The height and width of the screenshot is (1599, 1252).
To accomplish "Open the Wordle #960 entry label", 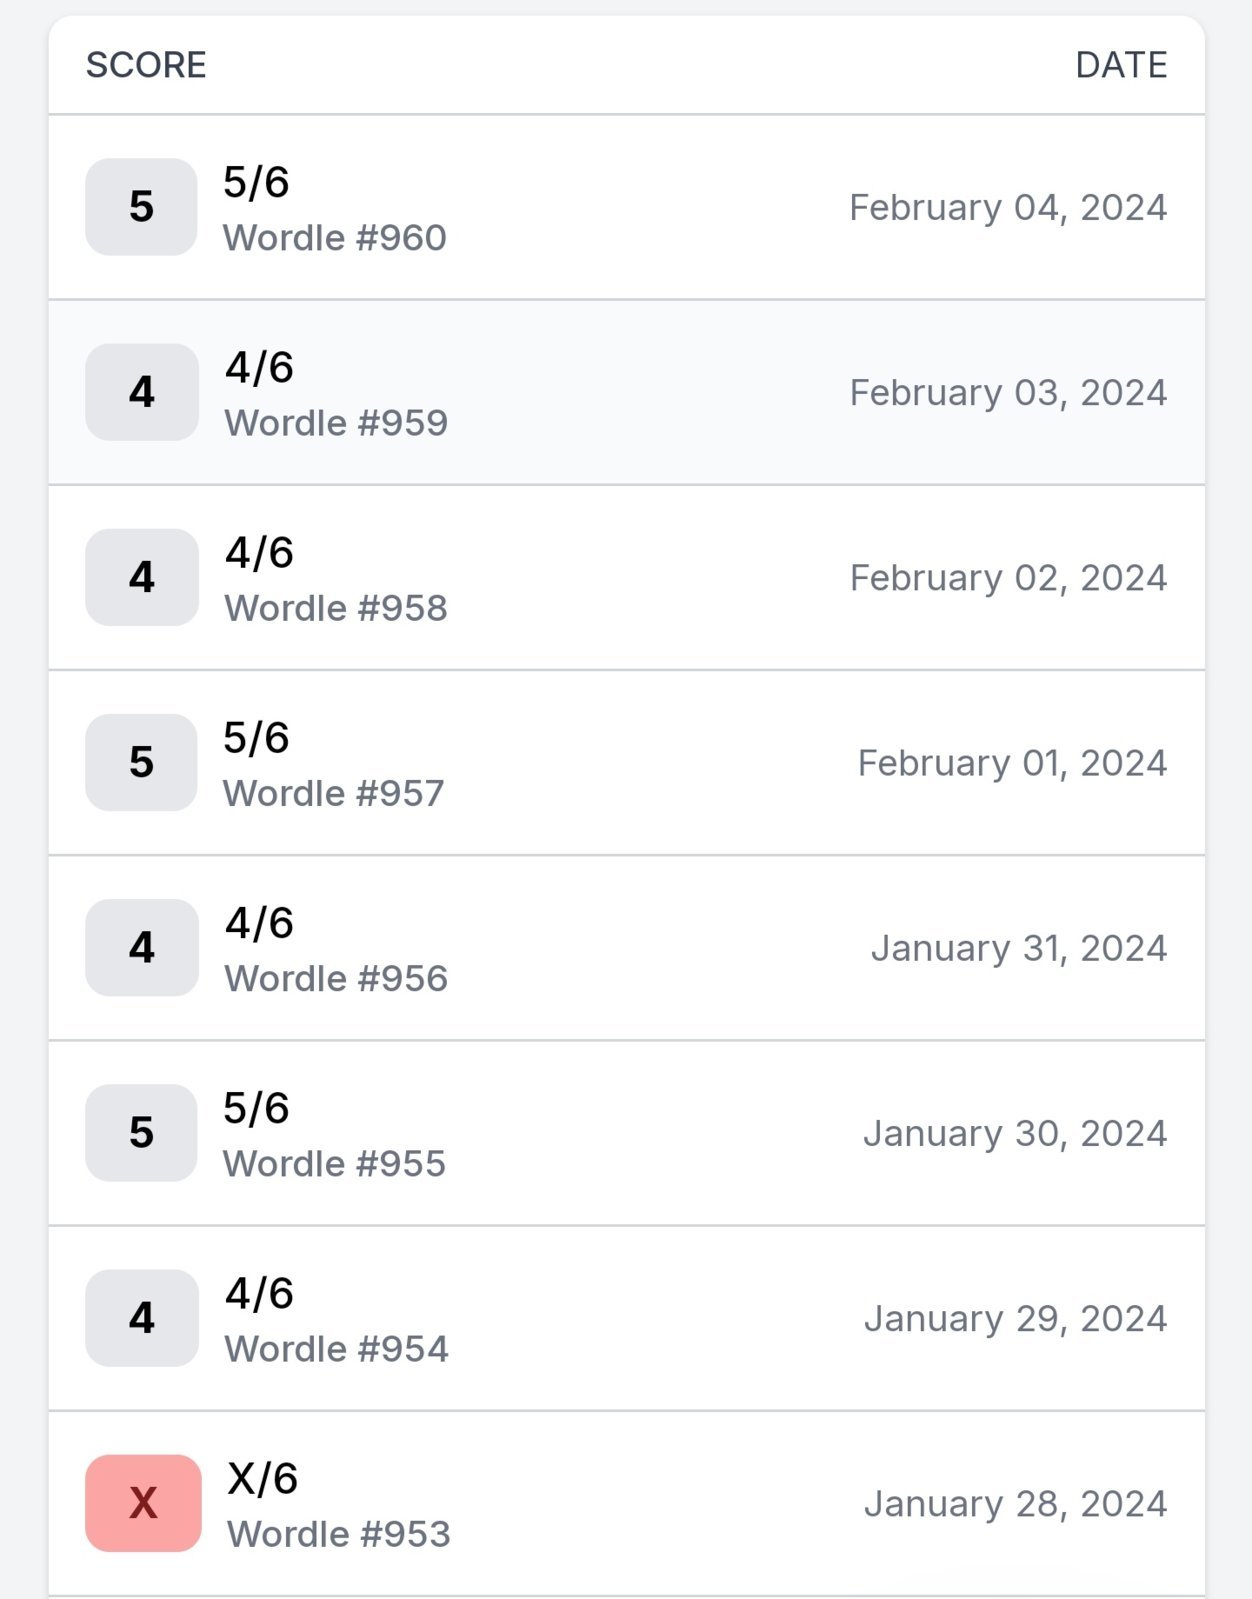I will [335, 238].
